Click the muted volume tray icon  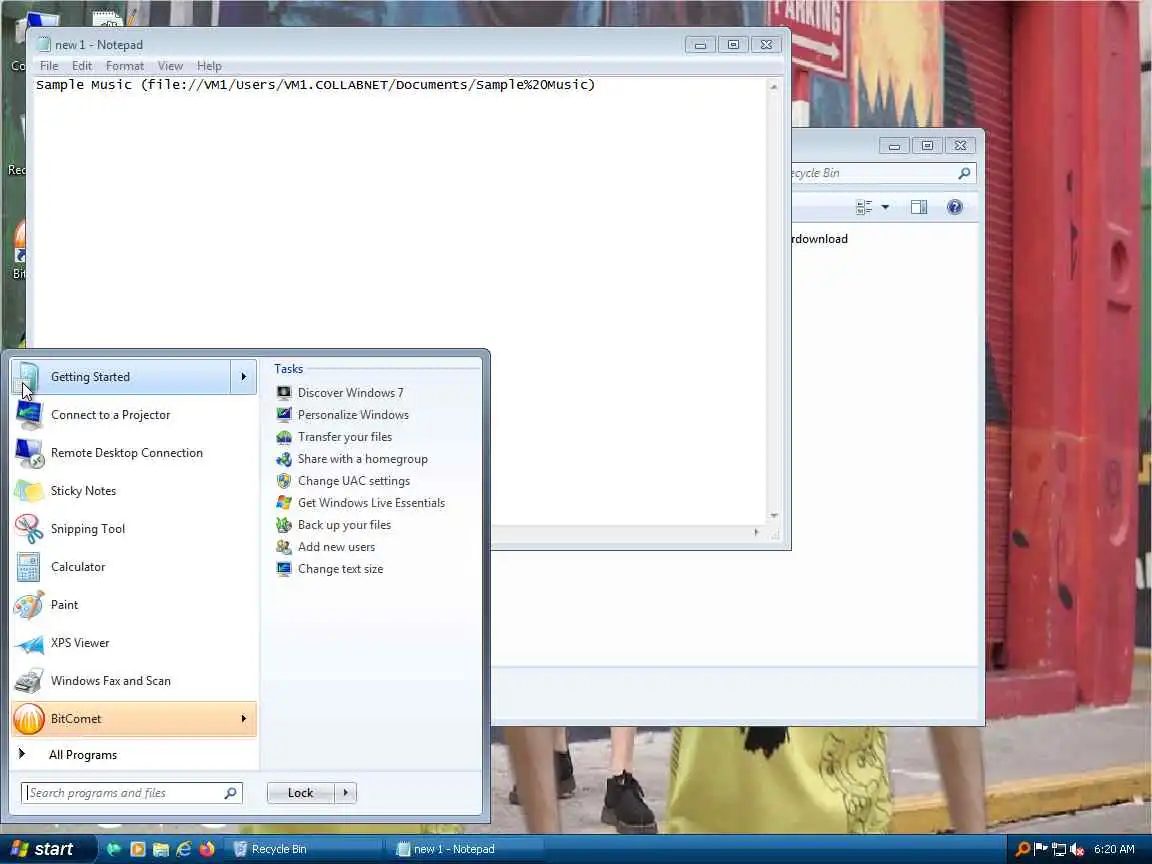(1077, 849)
